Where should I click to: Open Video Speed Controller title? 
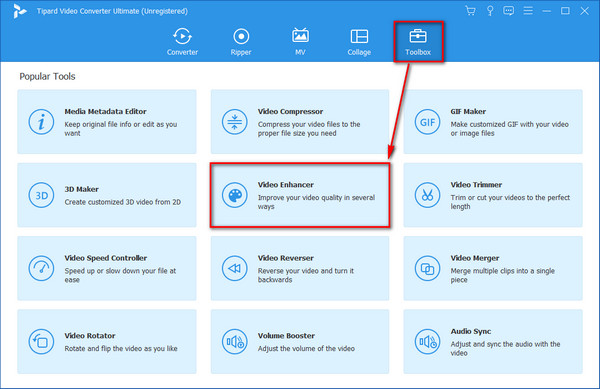tap(106, 258)
